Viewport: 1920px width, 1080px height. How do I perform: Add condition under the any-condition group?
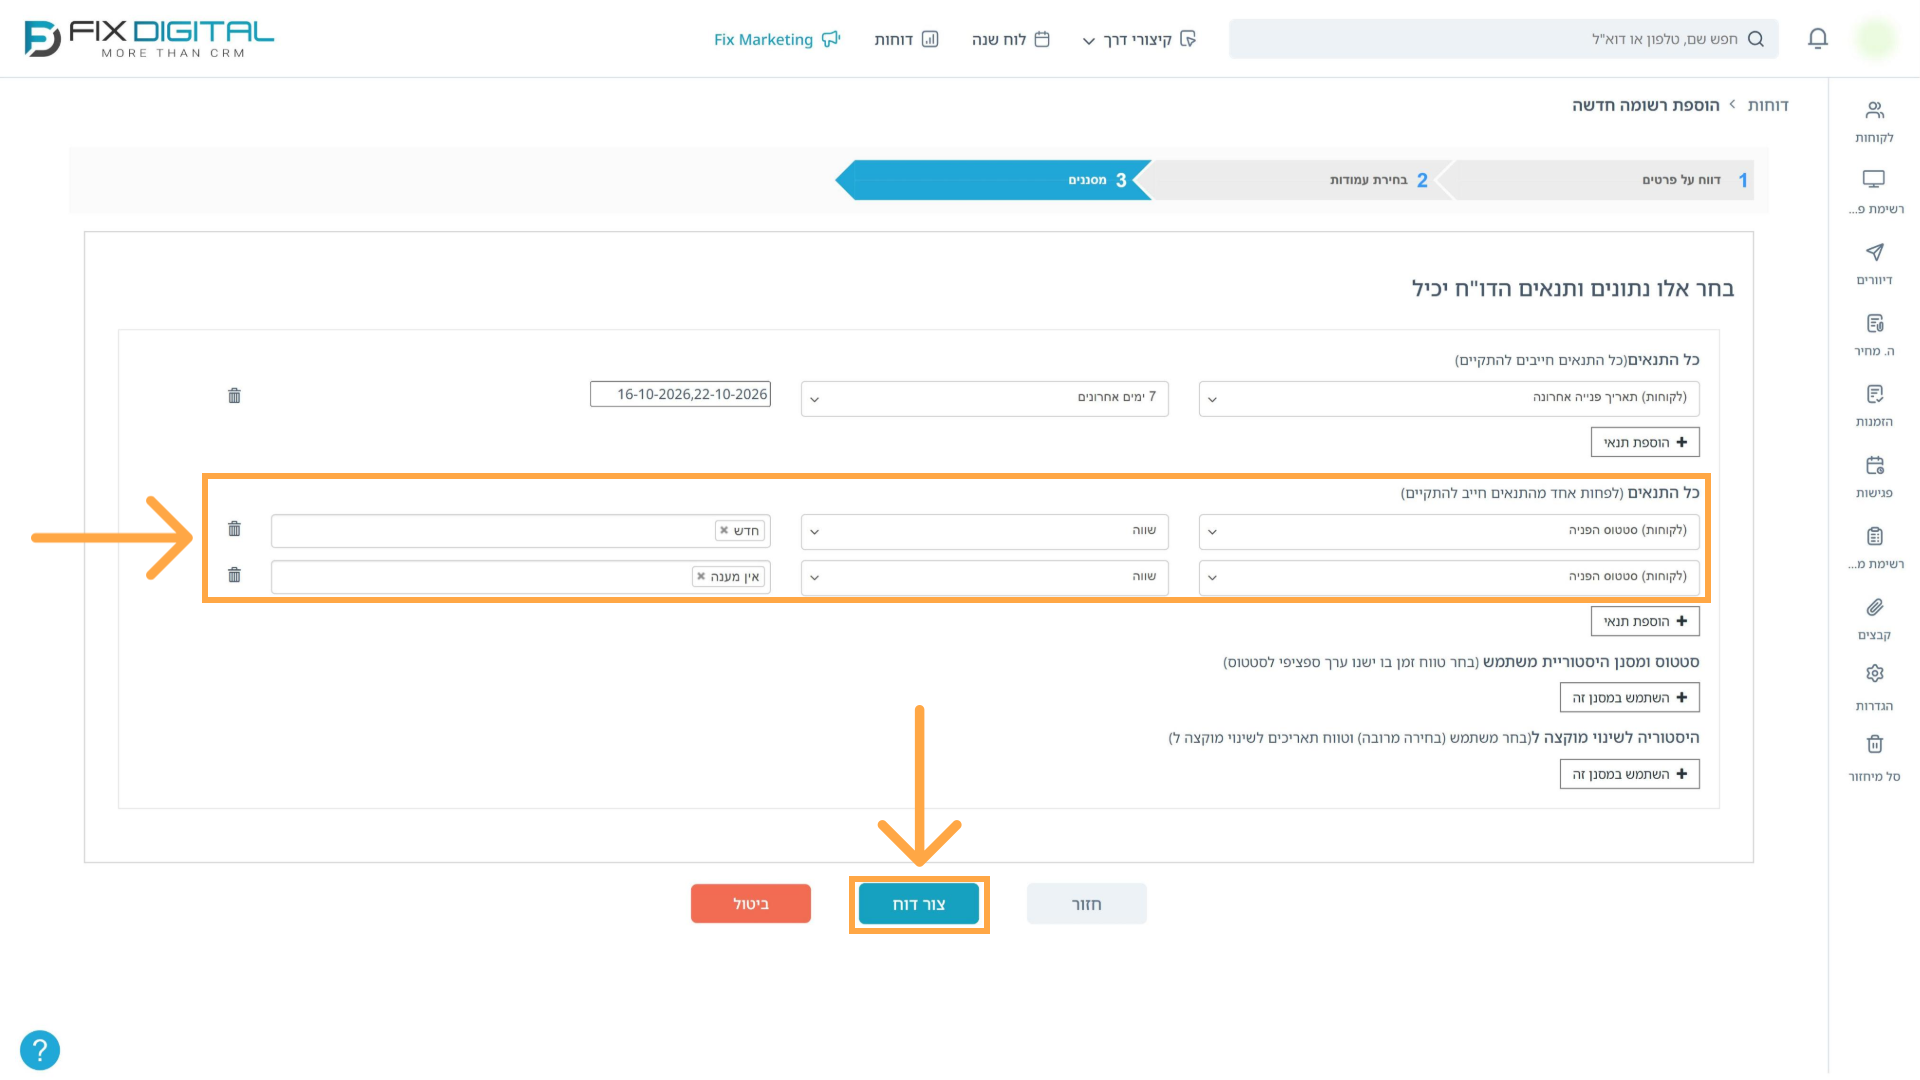1645,621
